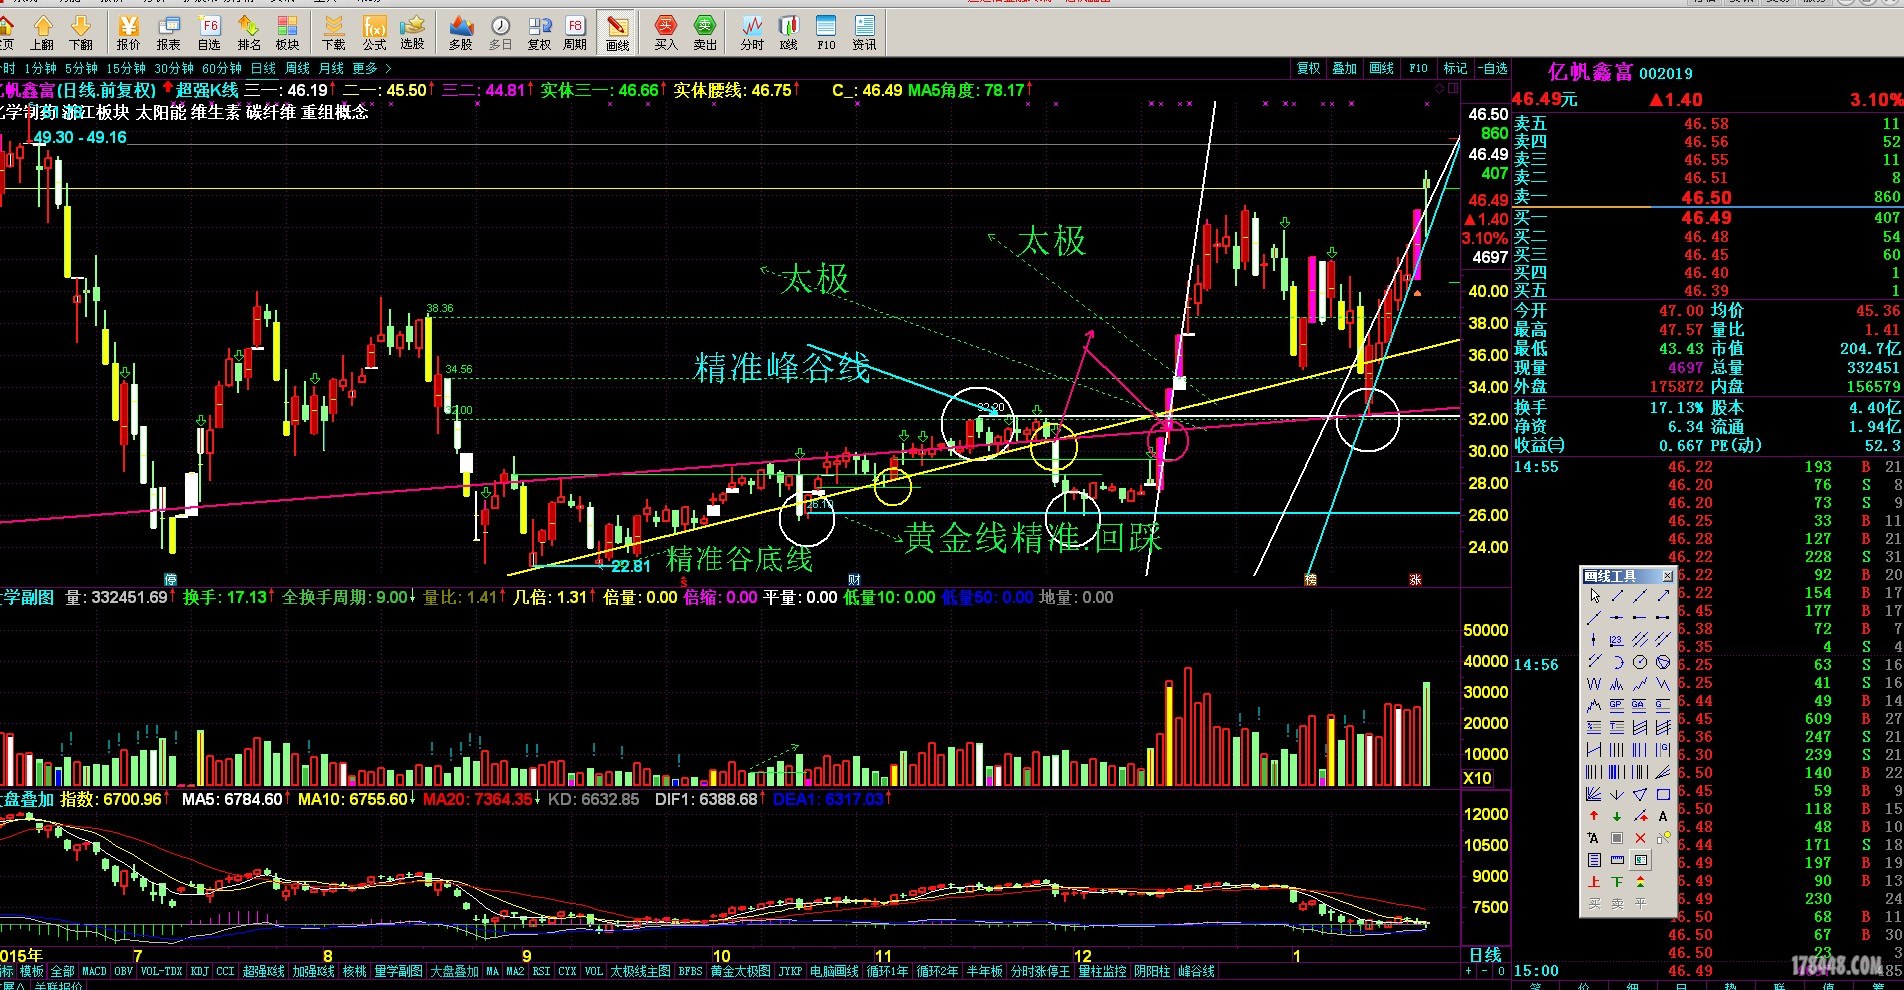
Task: Switch to 30分钟 period
Action: pos(174,69)
